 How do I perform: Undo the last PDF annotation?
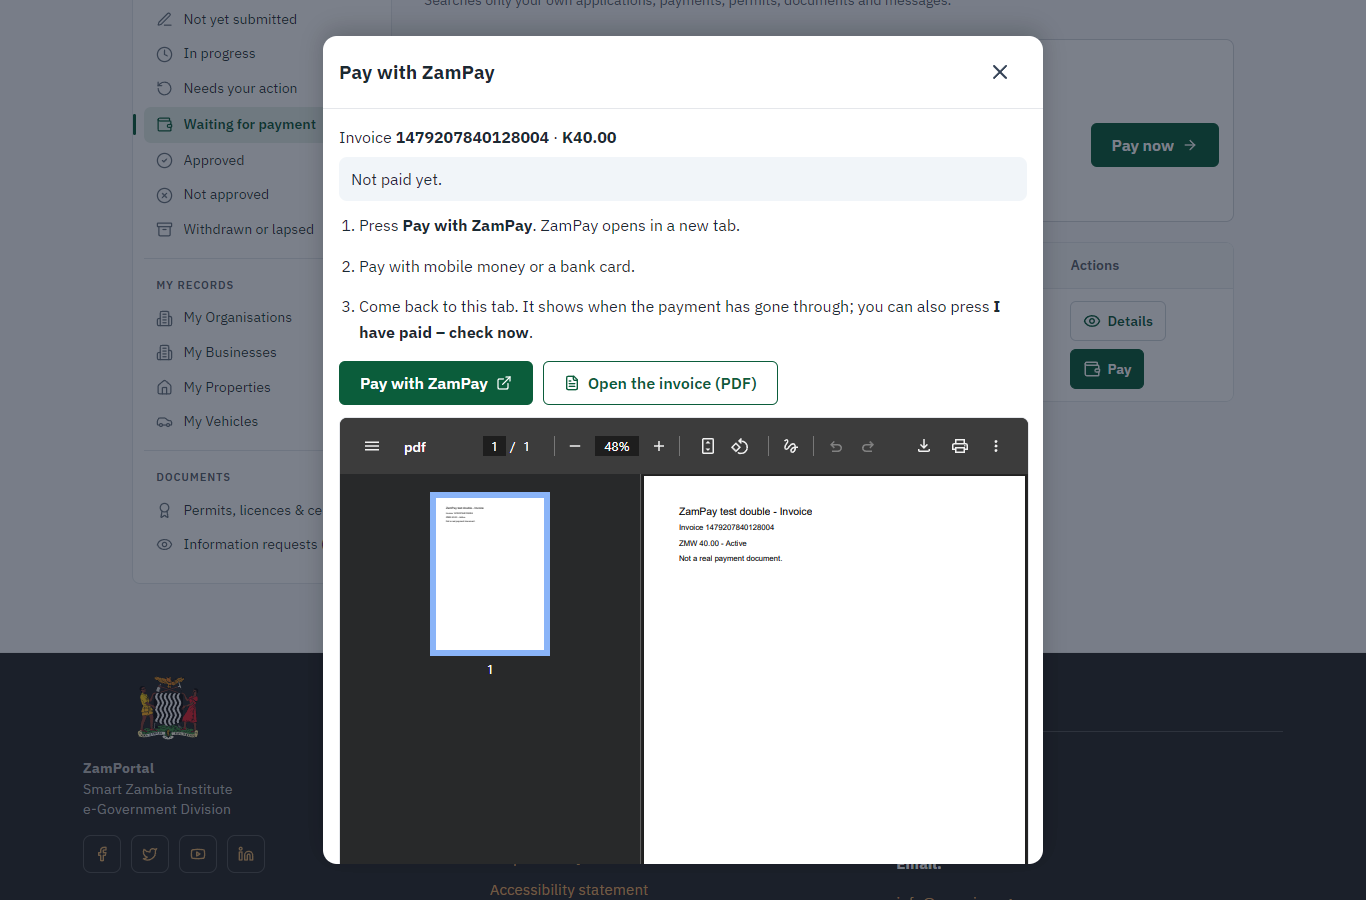(836, 446)
